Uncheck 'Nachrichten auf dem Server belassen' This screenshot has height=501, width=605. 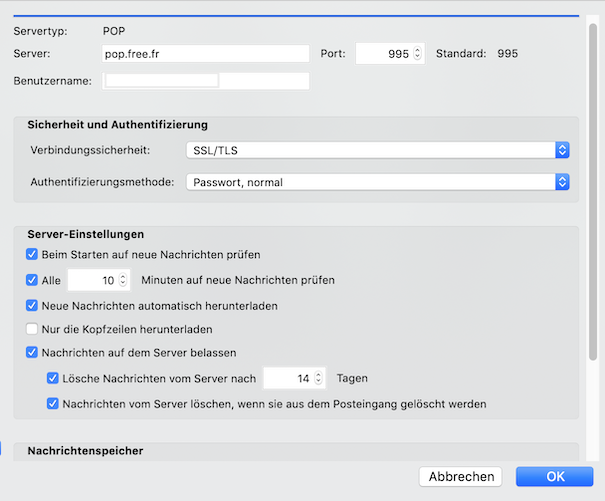pyautogui.click(x=32, y=353)
